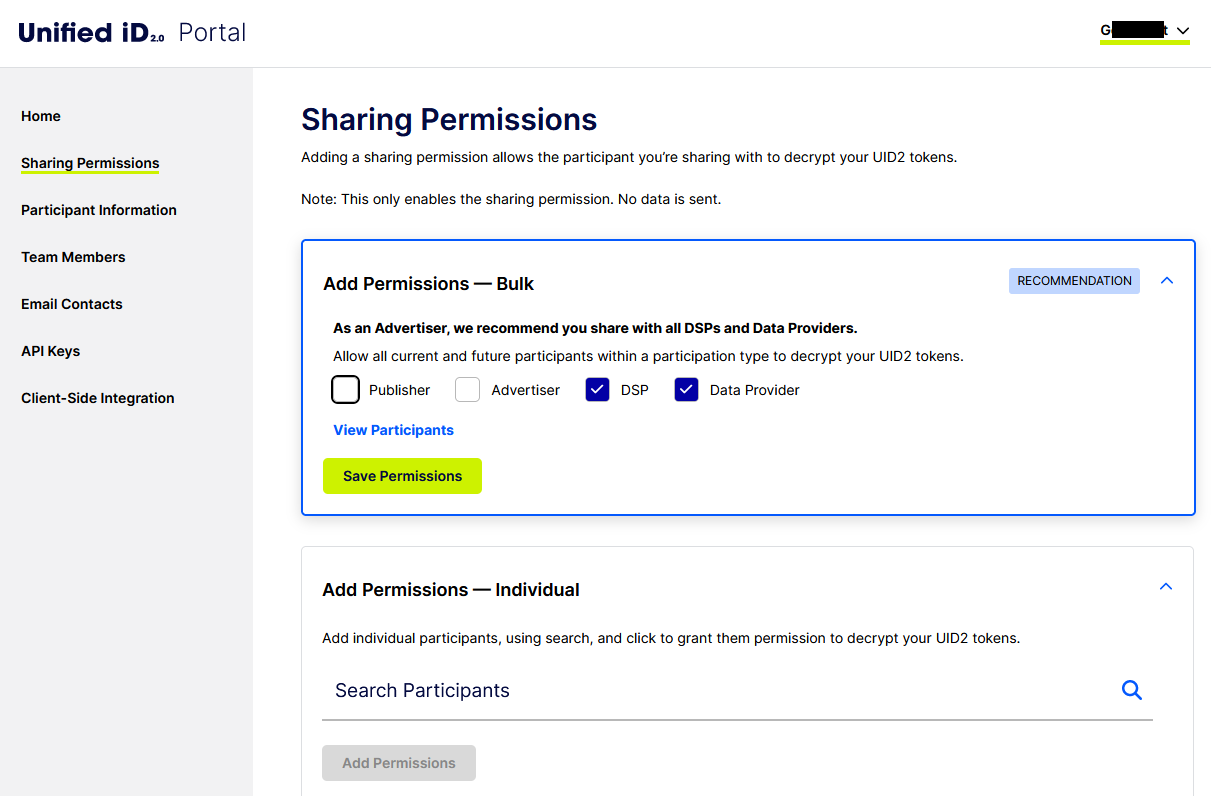Image resolution: width=1211 pixels, height=796 pixels.
Task: Disable the Data Provider checkbox
Action: tap(686, 389)
